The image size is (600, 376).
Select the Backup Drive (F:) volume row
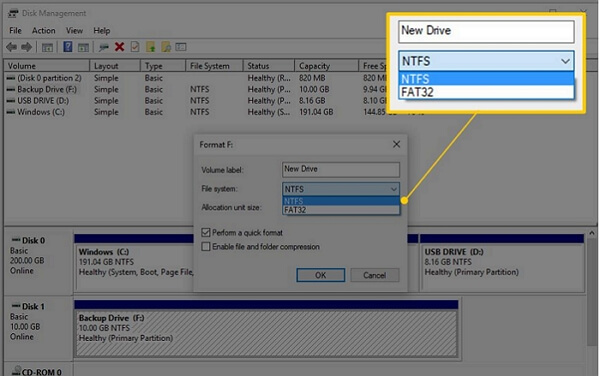[x=47, y=90]
